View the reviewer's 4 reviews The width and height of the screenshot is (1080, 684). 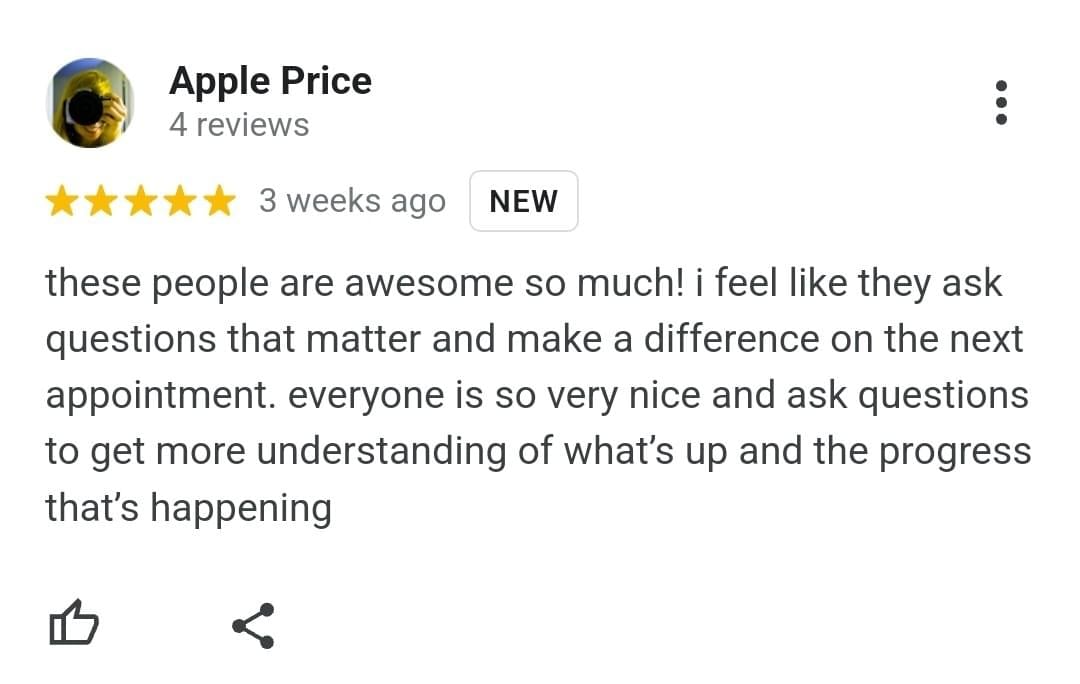coord(239,126)
